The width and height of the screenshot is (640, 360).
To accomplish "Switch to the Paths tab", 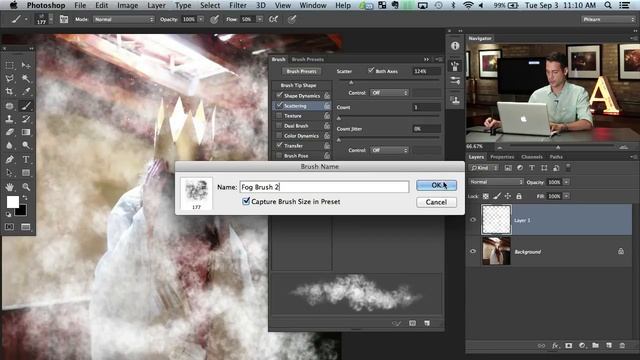I will tap(556, 157).
